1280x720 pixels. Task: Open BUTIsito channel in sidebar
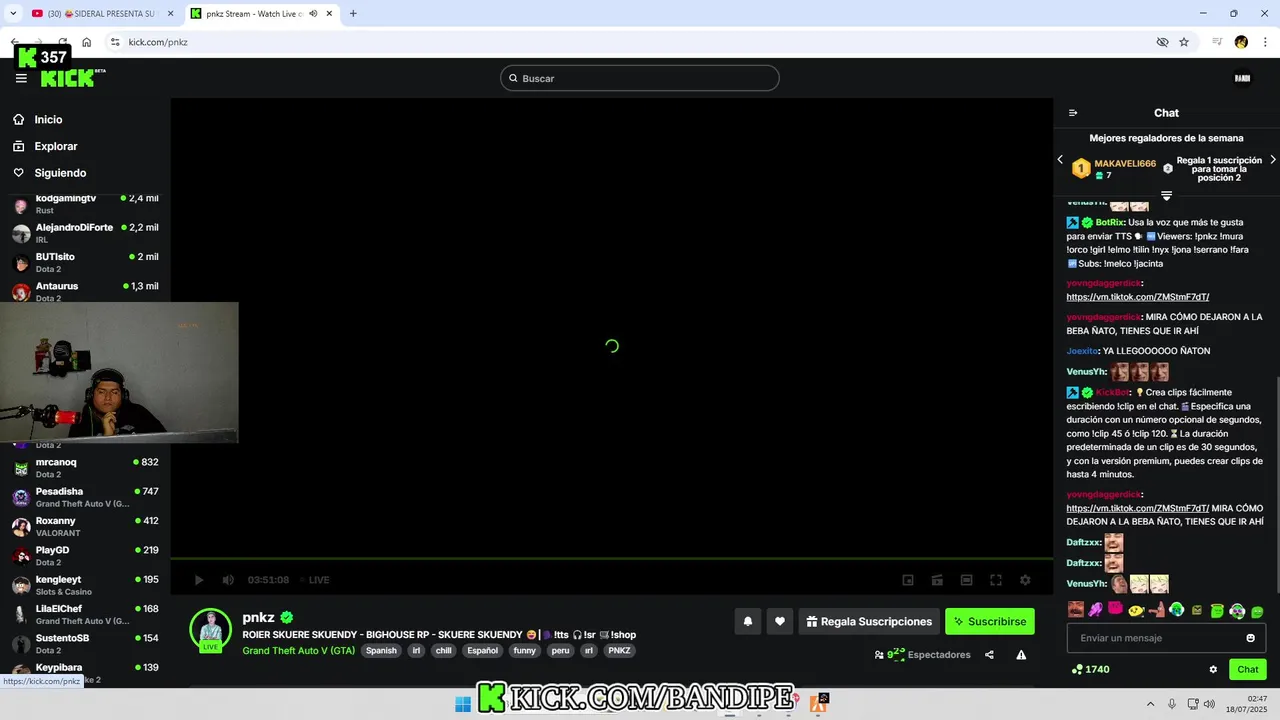[85, 263]
